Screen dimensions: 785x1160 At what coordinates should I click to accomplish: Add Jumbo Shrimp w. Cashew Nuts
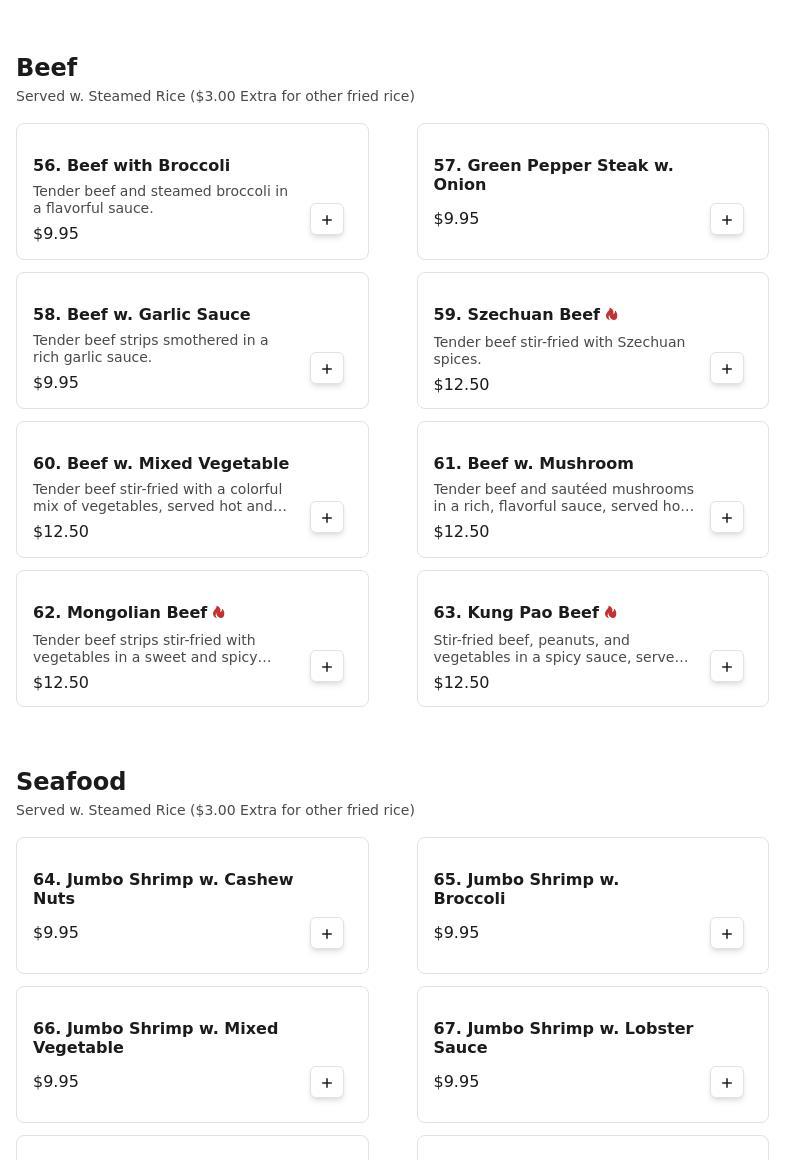tap(327, 934)
